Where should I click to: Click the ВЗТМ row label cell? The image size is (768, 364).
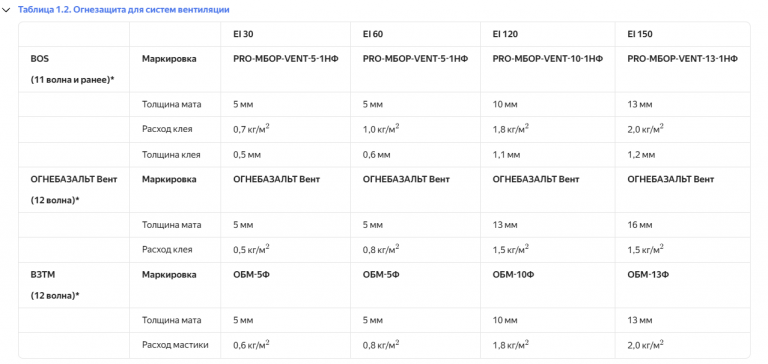[x=74, y=285]
